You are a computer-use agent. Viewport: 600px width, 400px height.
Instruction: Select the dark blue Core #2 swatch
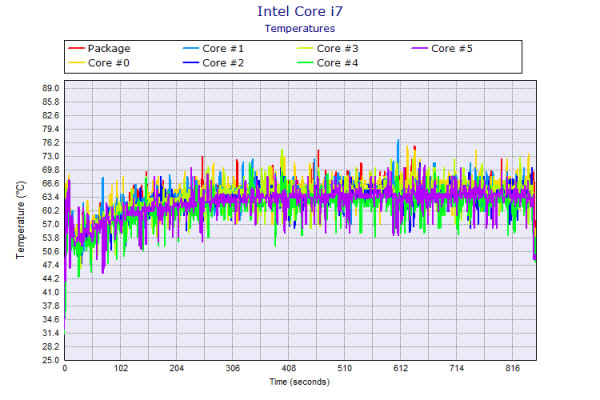[191, 63]
